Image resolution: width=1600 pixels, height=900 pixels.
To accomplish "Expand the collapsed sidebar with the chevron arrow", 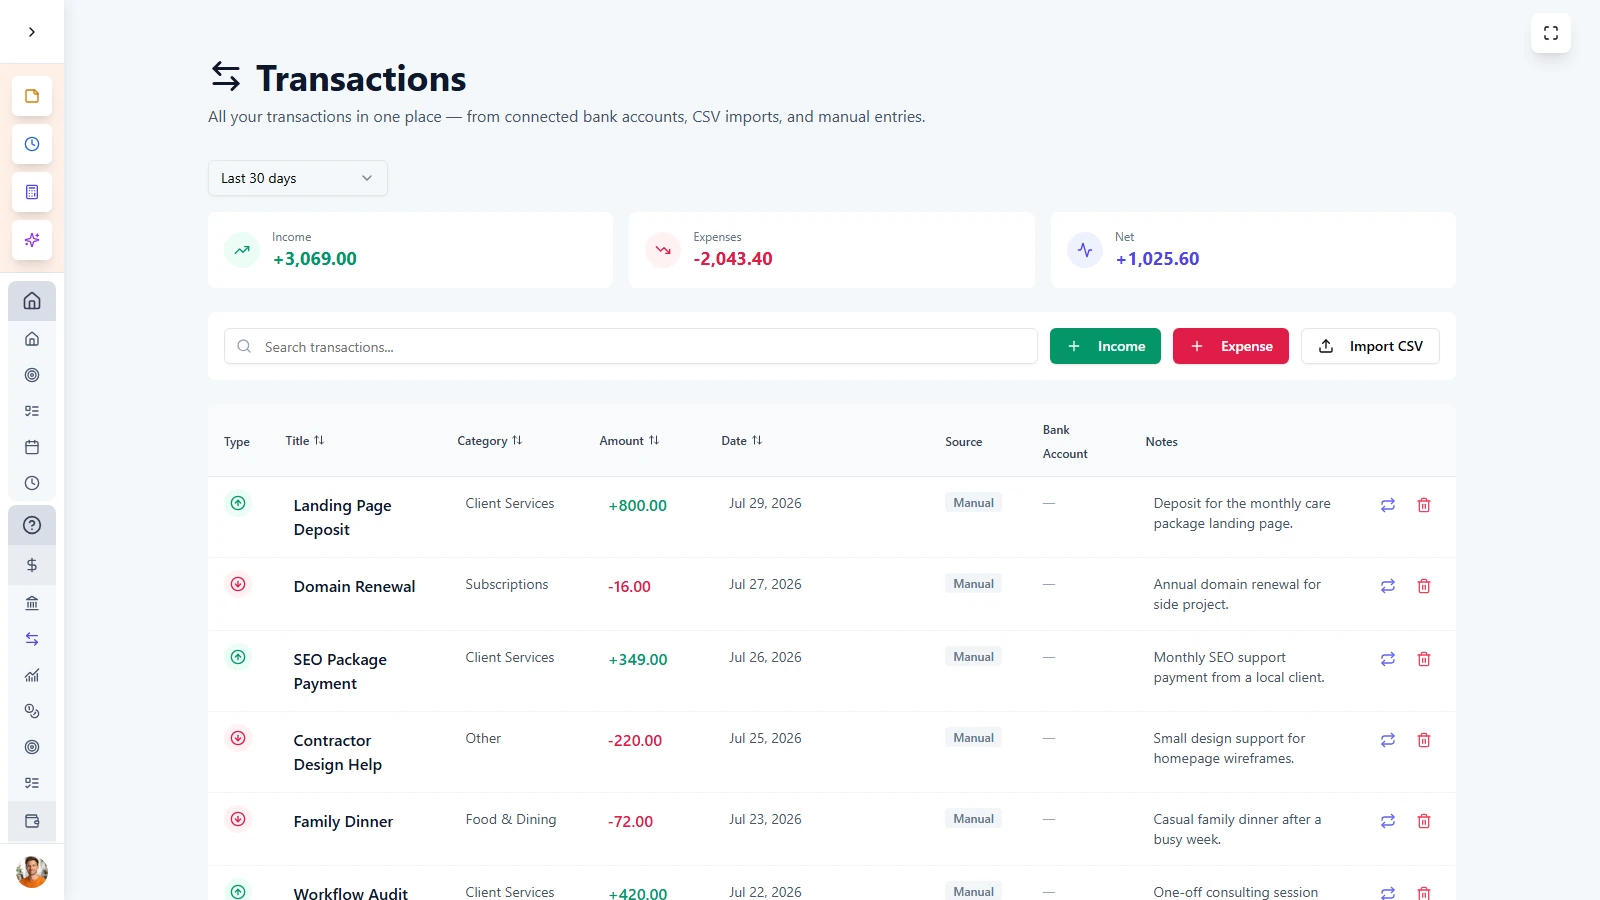I will [32, 32].
